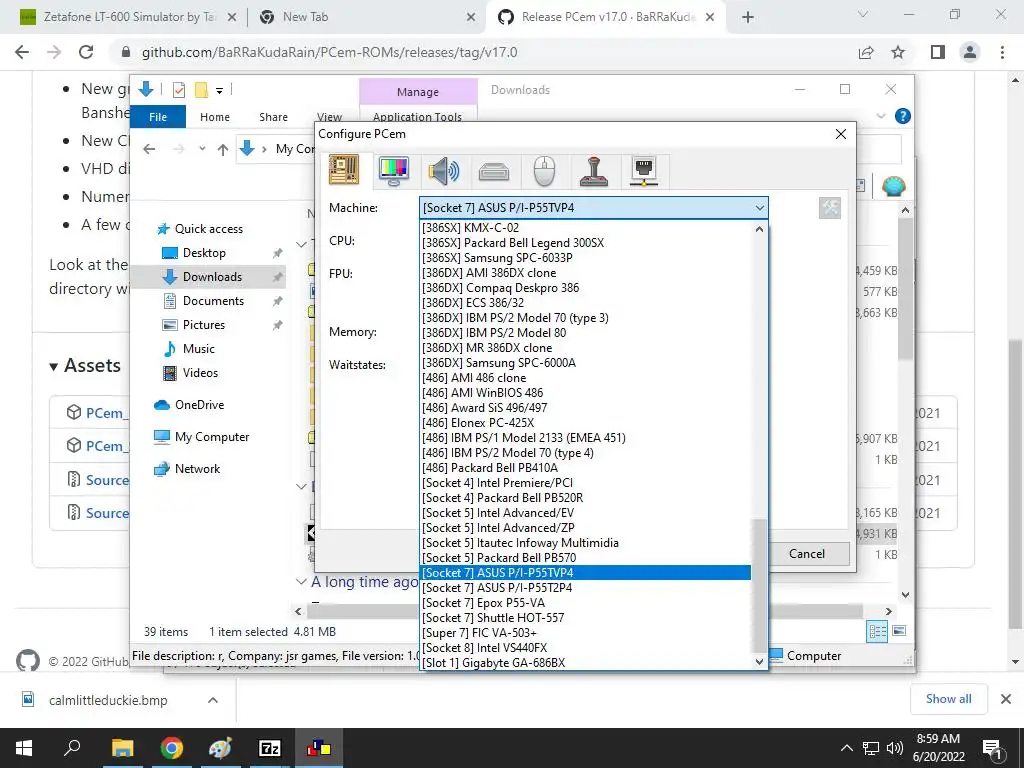Show hidden system tray icons

(x=846, y=748)
